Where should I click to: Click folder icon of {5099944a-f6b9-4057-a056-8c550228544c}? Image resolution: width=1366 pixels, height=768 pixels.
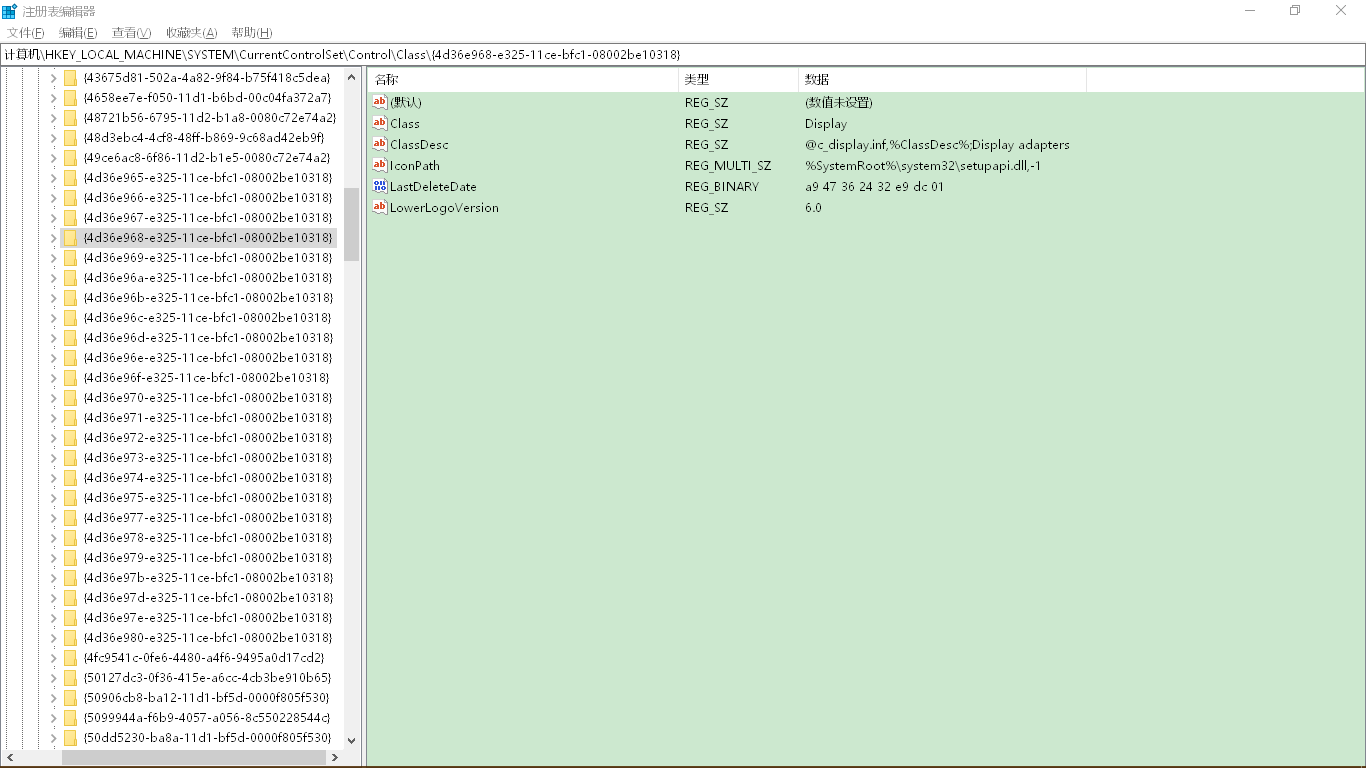click(70, 718)
